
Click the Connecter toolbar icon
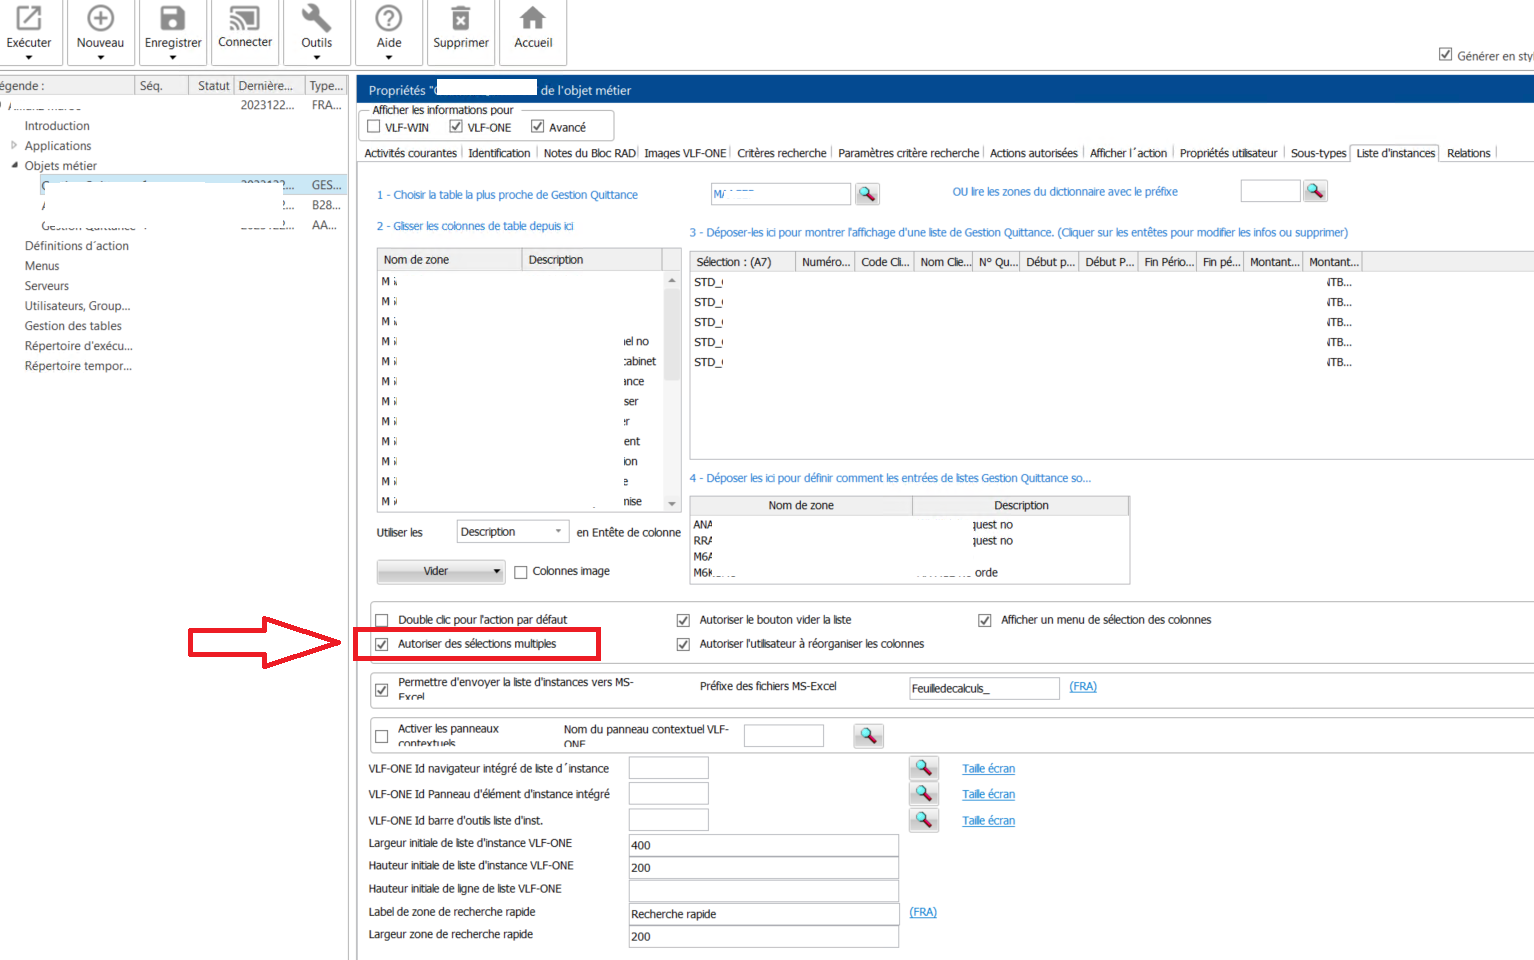245,19
